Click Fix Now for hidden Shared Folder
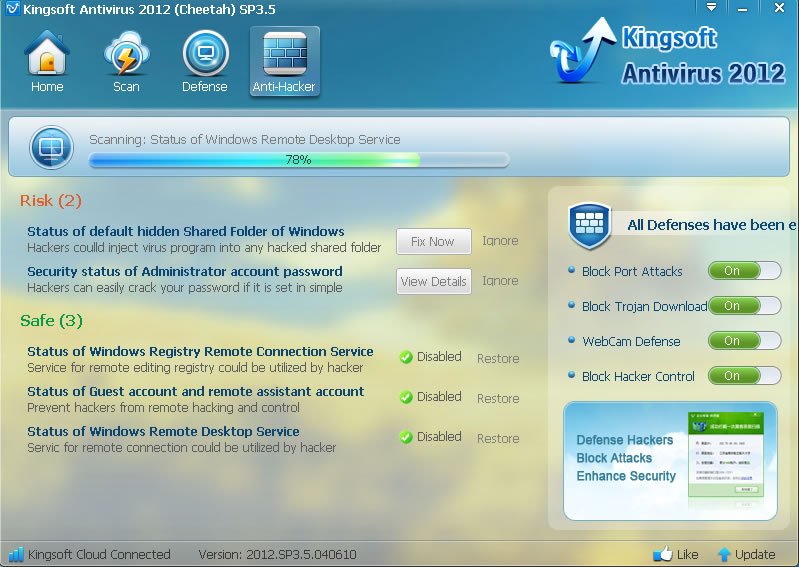The height and width of the screenshot is (567, 799). (434, 241)
